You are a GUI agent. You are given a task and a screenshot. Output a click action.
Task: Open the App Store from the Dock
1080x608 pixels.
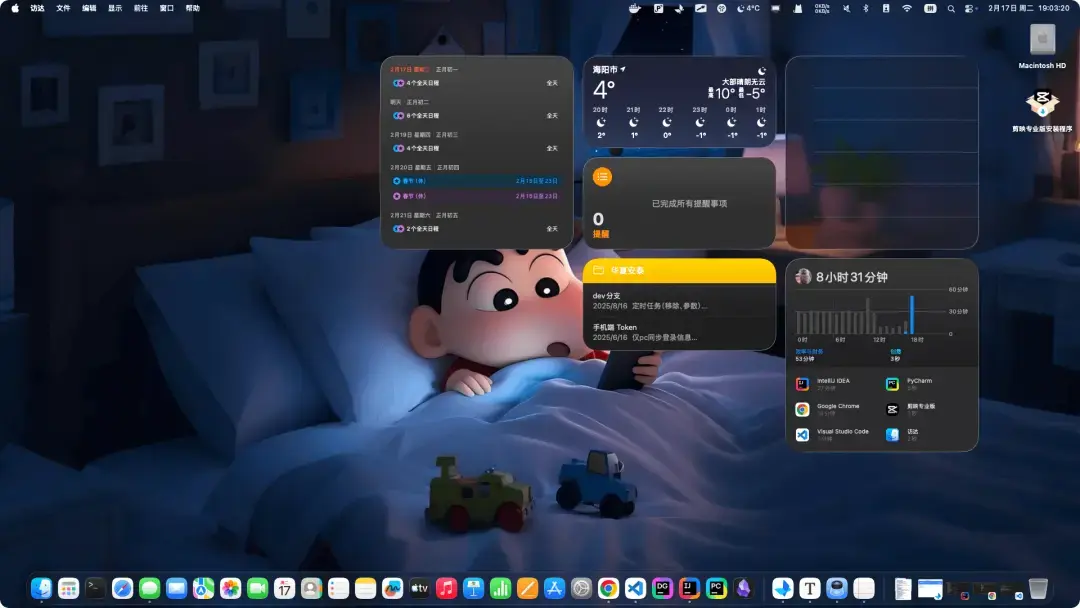(x=555, y=587)
